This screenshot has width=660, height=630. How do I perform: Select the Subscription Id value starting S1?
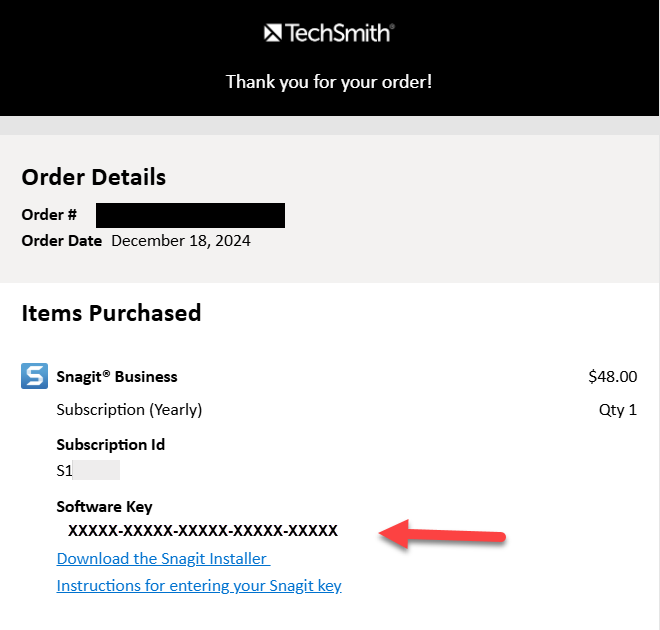[87, 470]
